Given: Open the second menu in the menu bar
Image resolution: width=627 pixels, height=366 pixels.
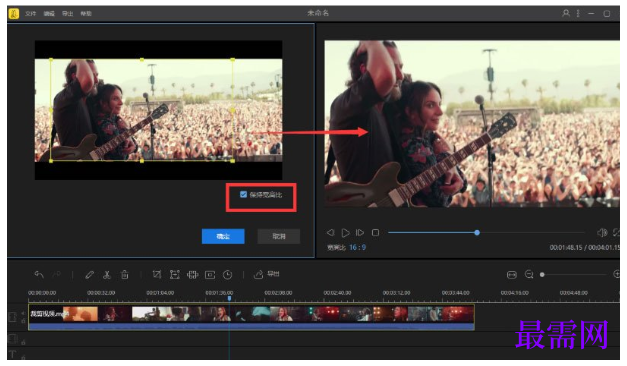Looking at the screenshot, I should click(x=49, y=14).
